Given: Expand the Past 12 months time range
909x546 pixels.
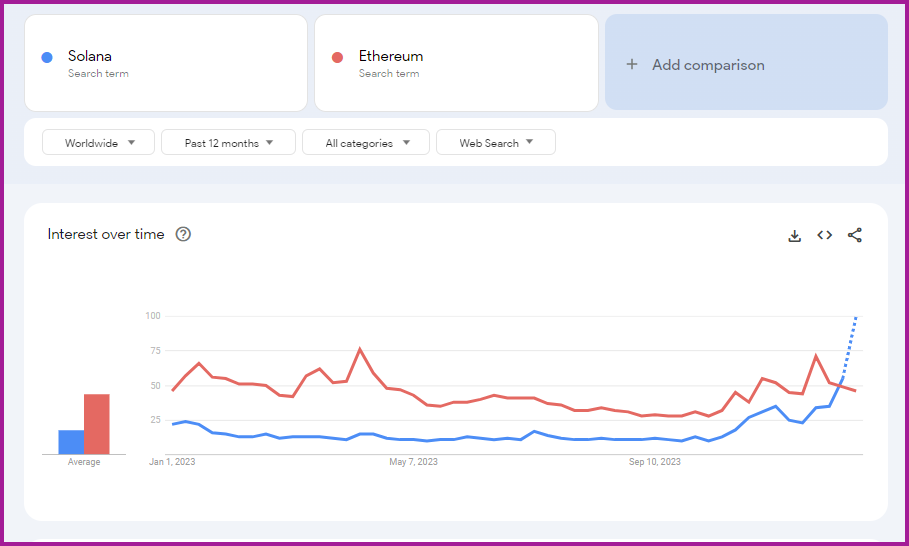Looking at the screenshot, I should click(228, 143).
